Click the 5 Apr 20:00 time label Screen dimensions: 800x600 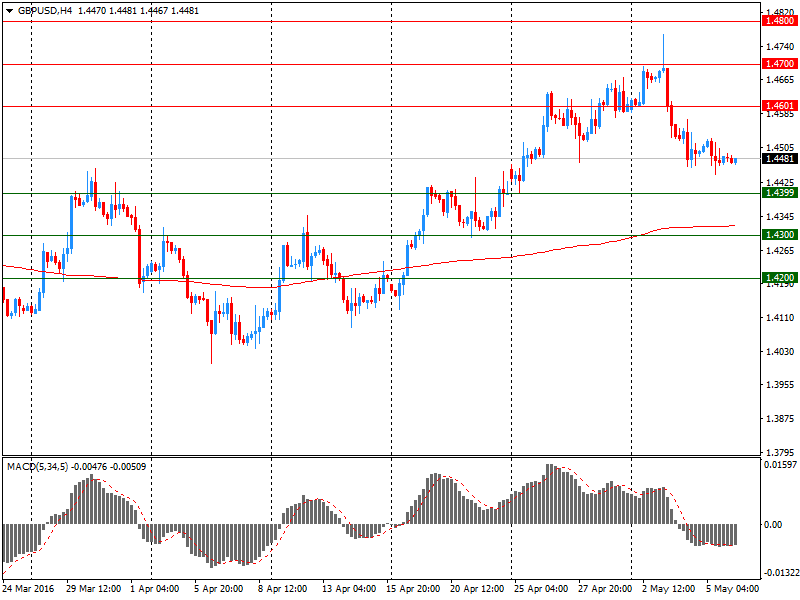[x=218, y=589]
